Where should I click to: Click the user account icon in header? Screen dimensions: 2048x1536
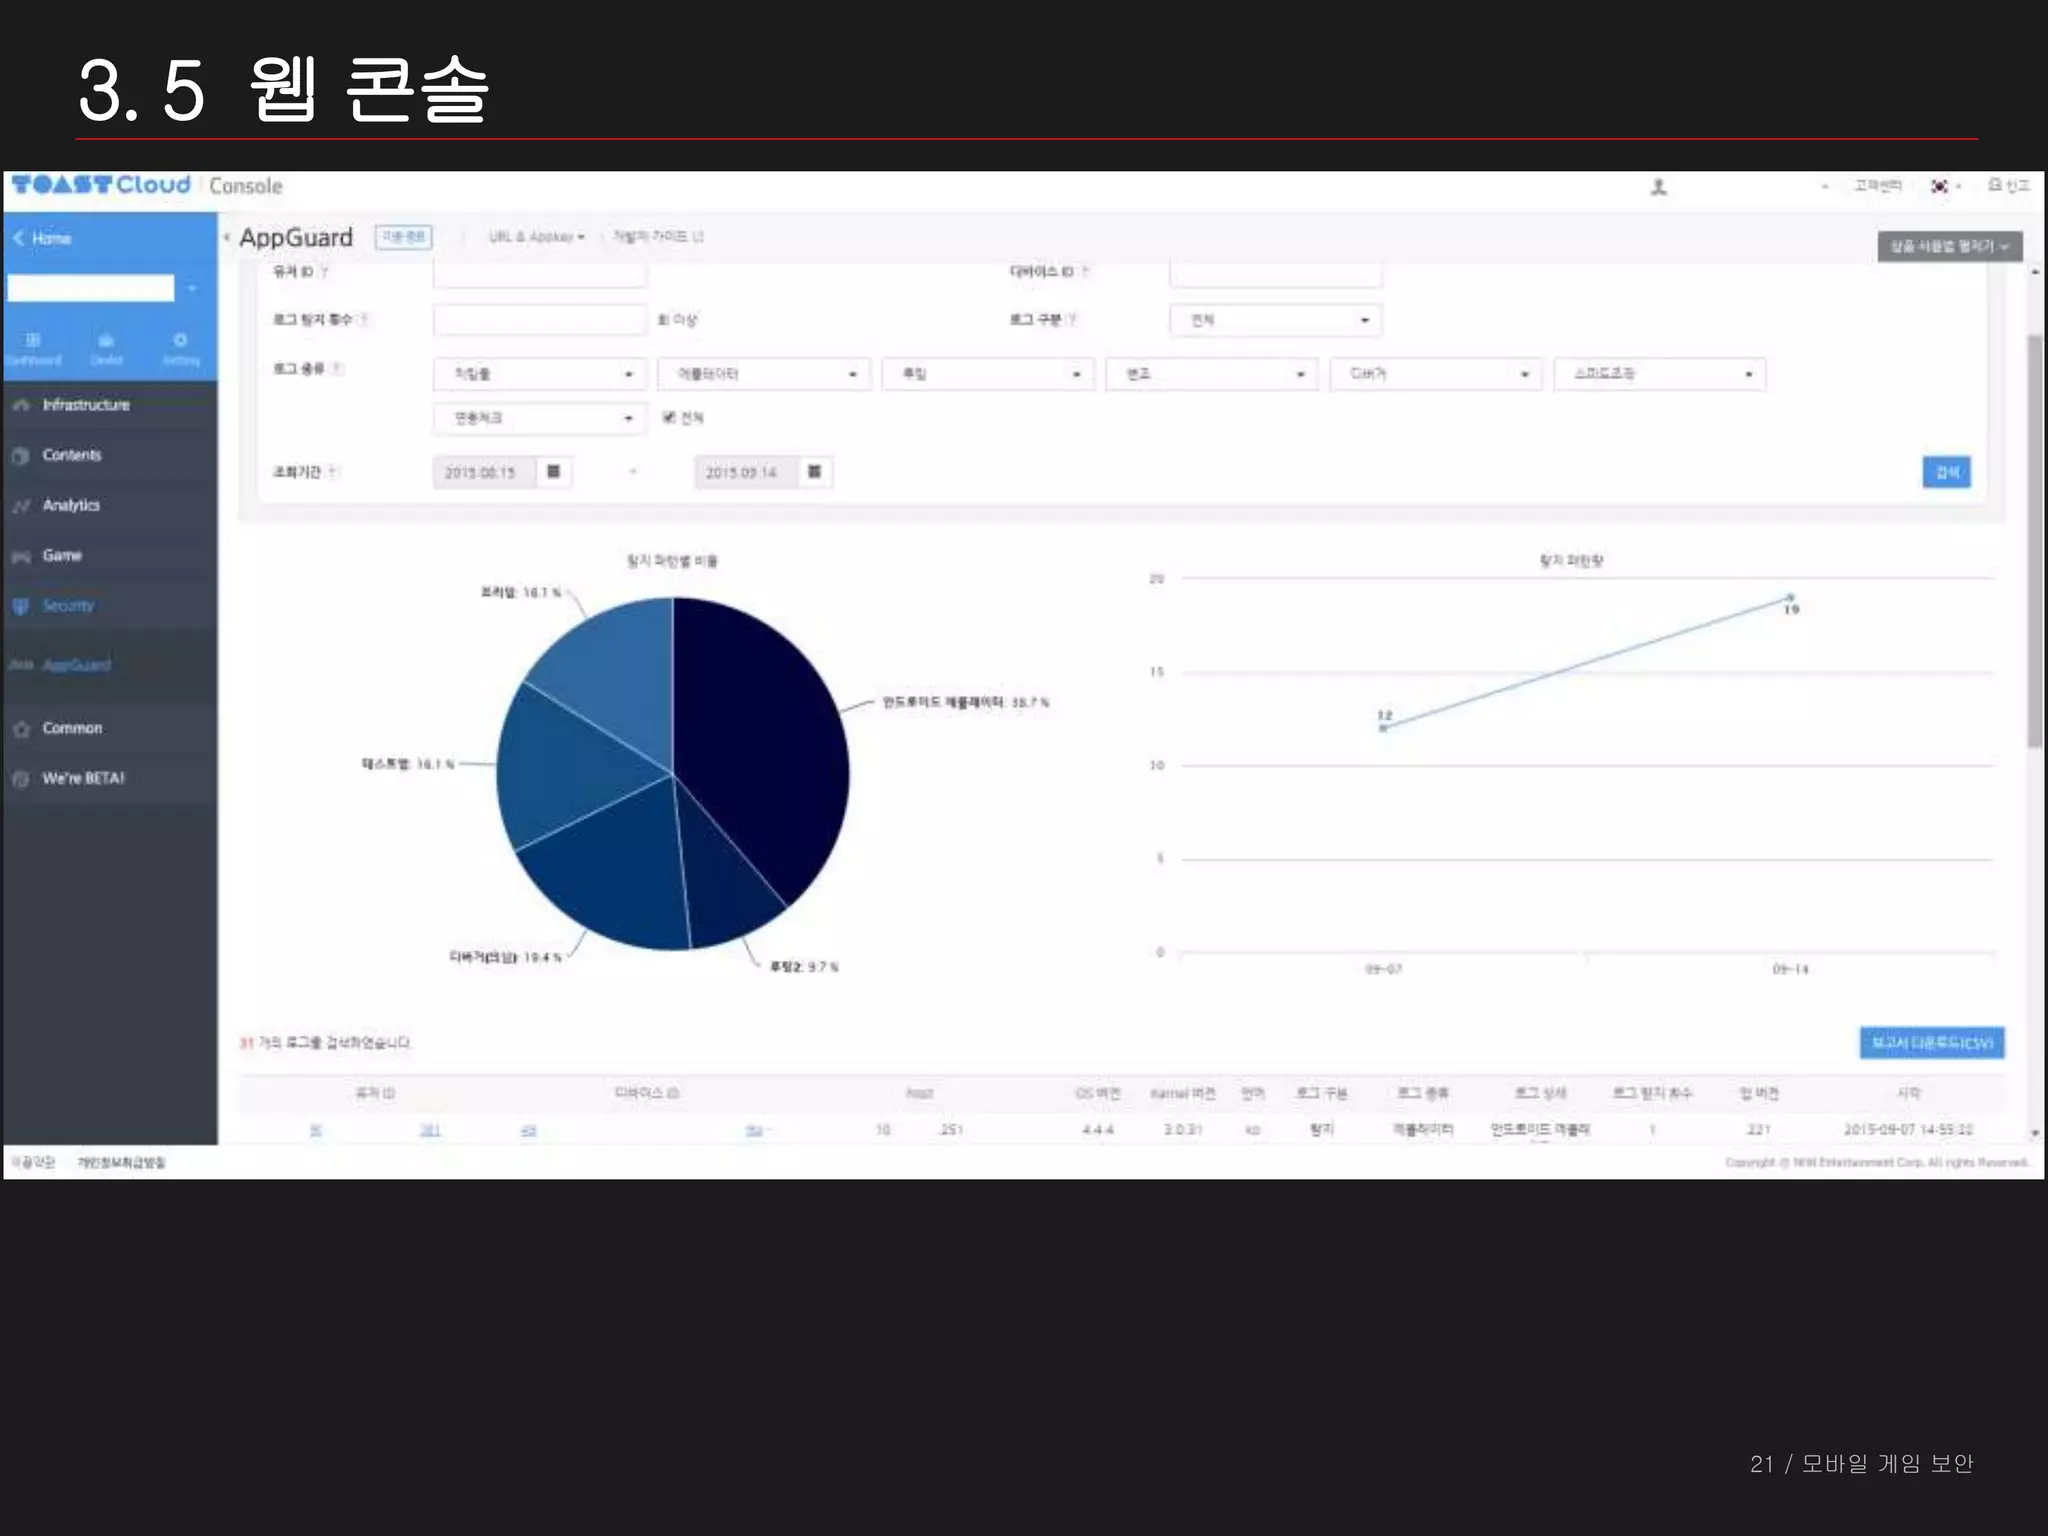[1659, 187]
